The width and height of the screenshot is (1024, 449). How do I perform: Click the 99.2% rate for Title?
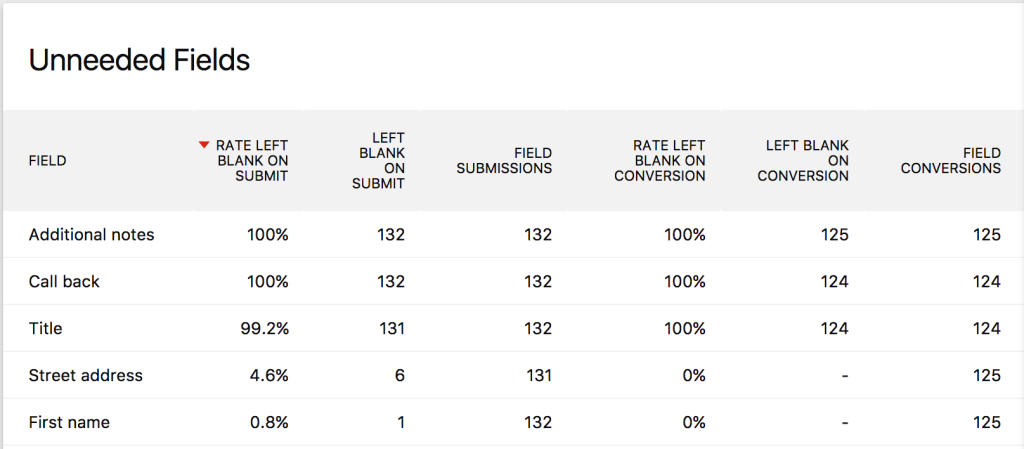coord(265,329)
